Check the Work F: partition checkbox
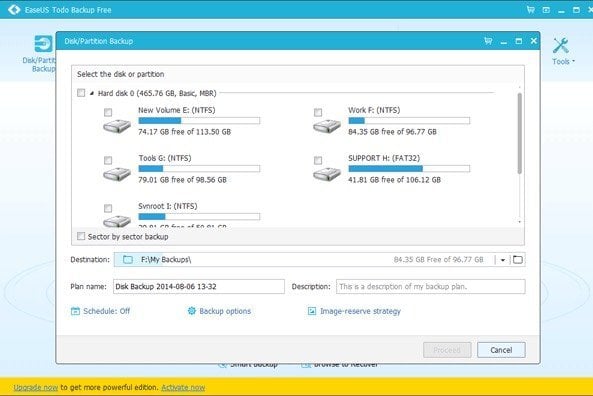This screenshot has height=396, width=593. coord(318,112)
